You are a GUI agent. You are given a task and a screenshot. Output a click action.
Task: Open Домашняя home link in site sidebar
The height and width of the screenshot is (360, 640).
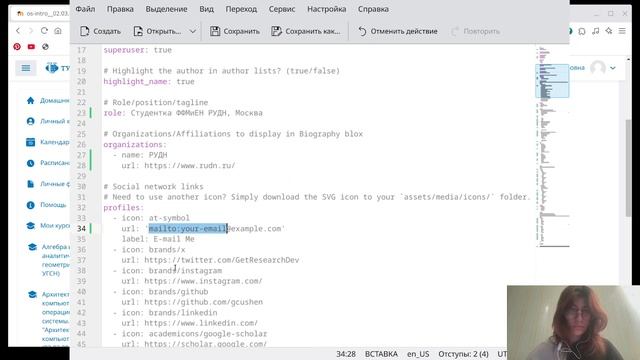pyautogui.click(x=48, y=100)
